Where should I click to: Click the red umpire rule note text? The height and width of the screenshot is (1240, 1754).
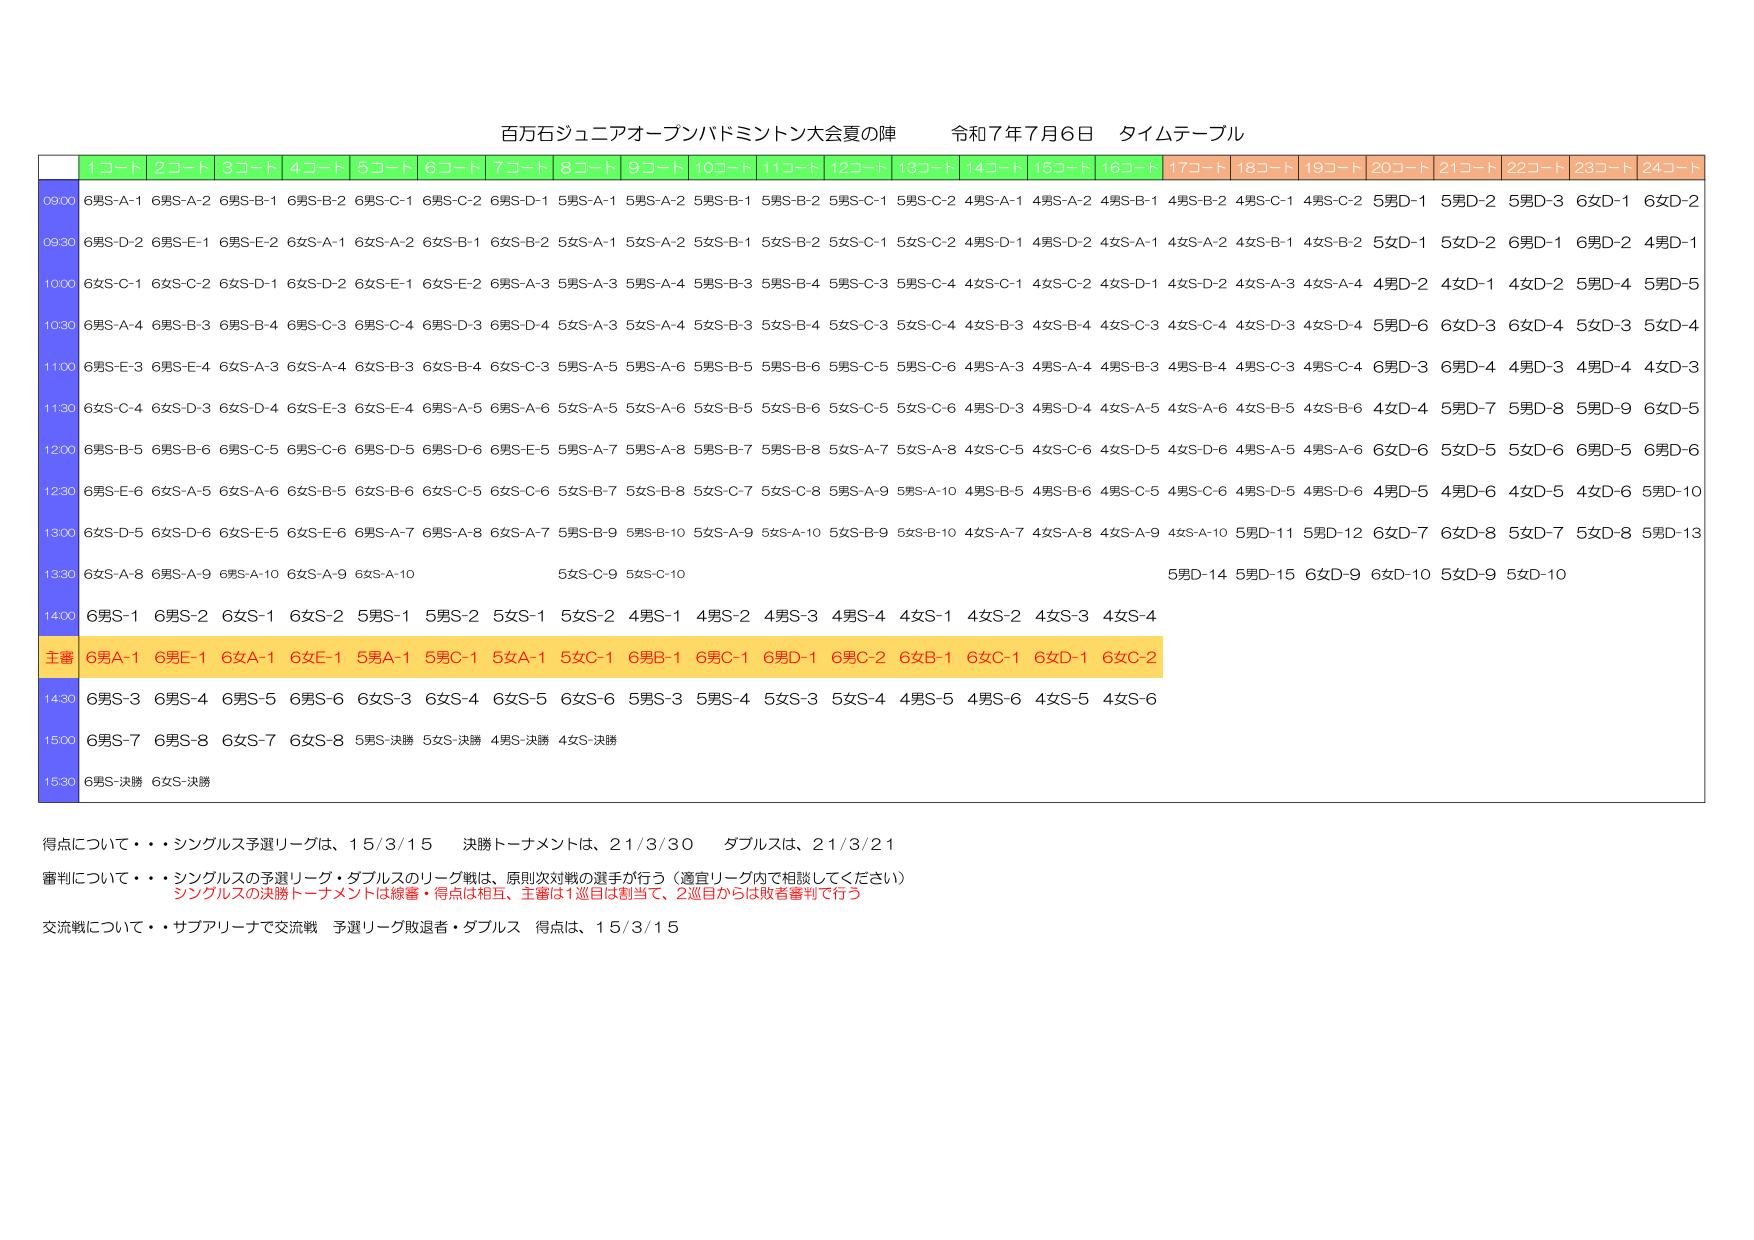[x=516, y=894]
